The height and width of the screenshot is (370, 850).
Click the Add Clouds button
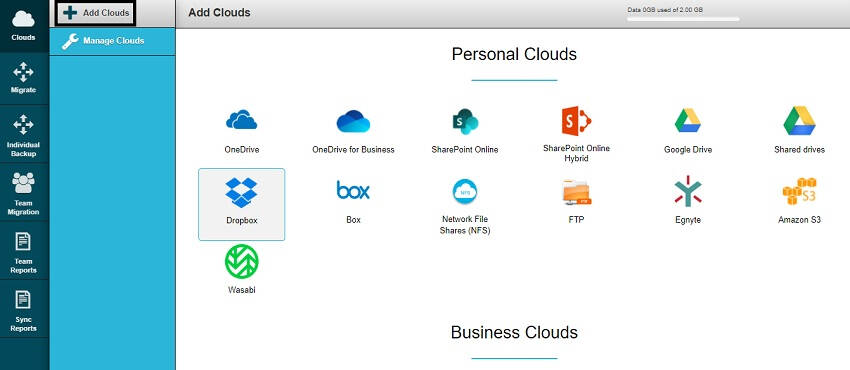pos(95,13)
